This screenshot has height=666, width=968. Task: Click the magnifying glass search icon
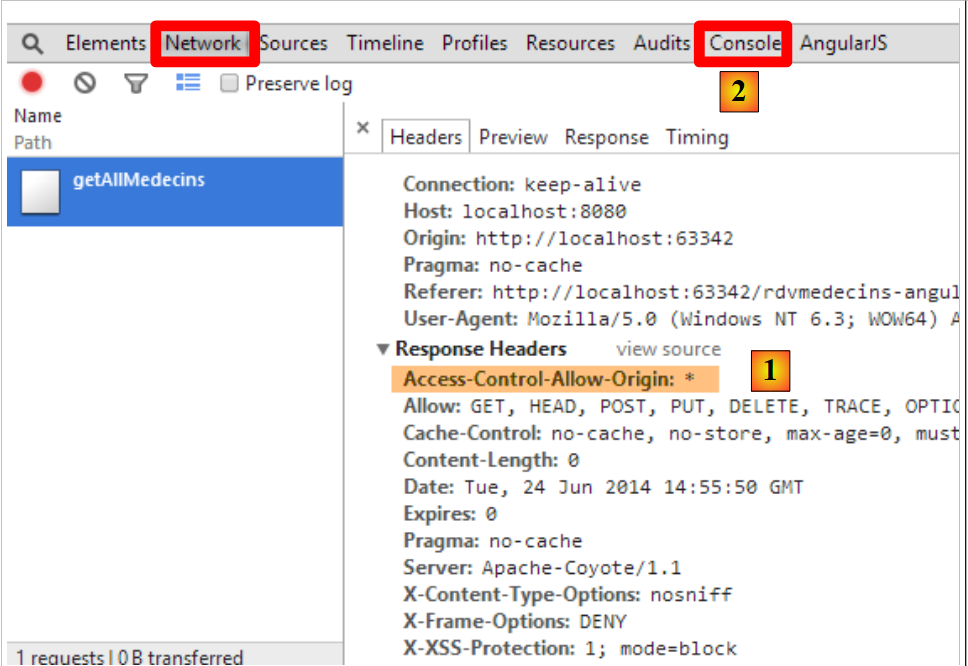[33, 44]
